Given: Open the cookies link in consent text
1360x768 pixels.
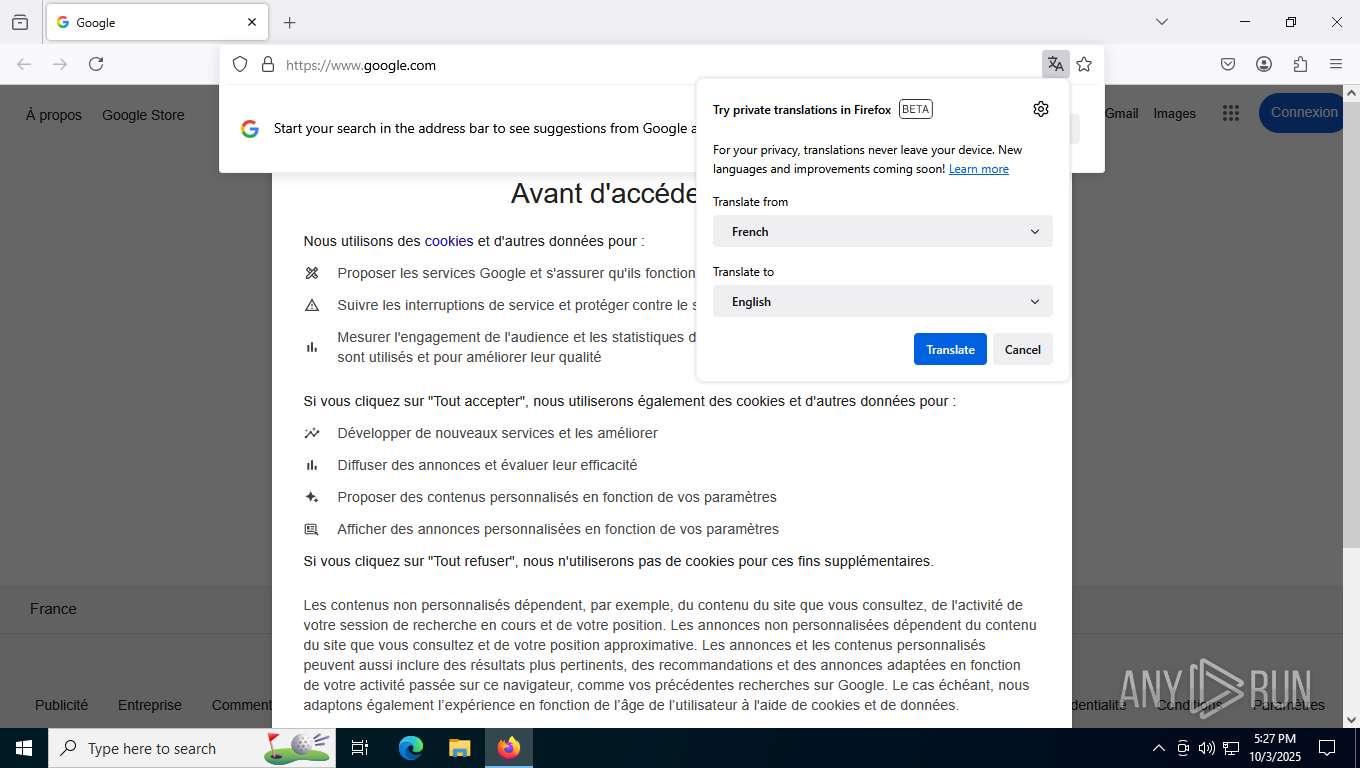Looking at the screenshot, I should tap(449, 241).
